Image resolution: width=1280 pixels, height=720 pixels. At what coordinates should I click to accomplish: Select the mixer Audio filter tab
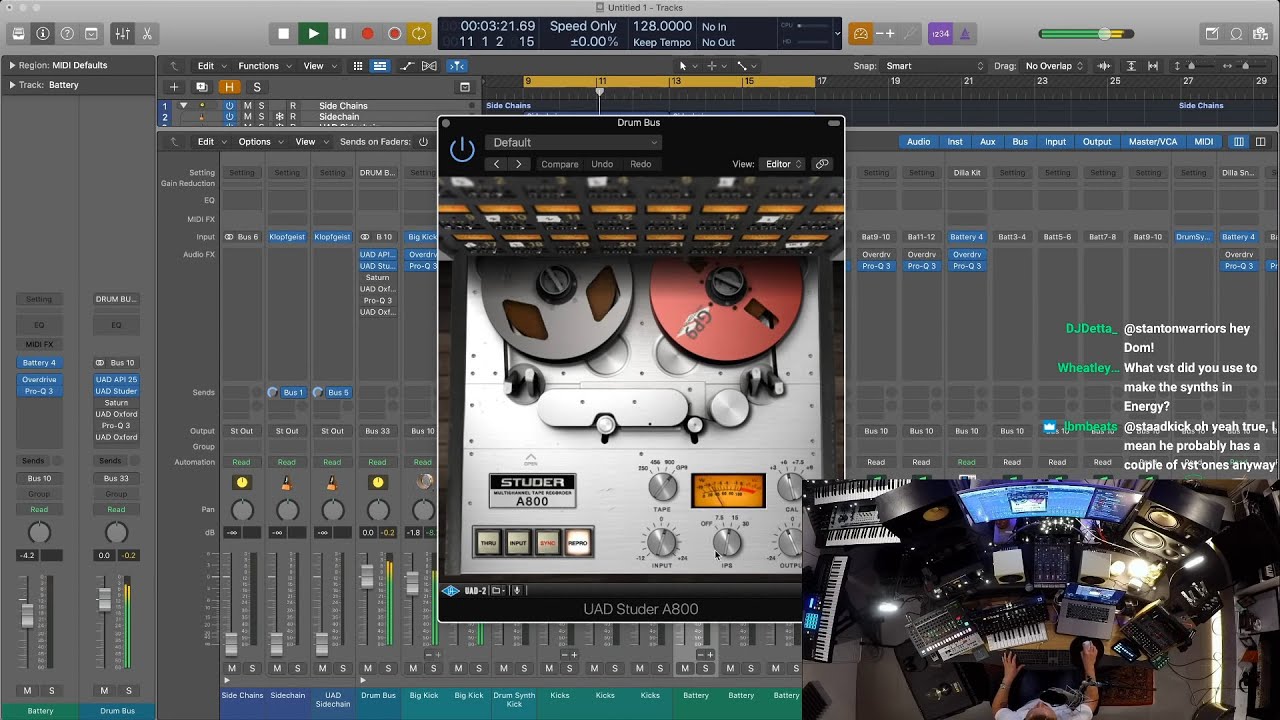click(918, 142)
